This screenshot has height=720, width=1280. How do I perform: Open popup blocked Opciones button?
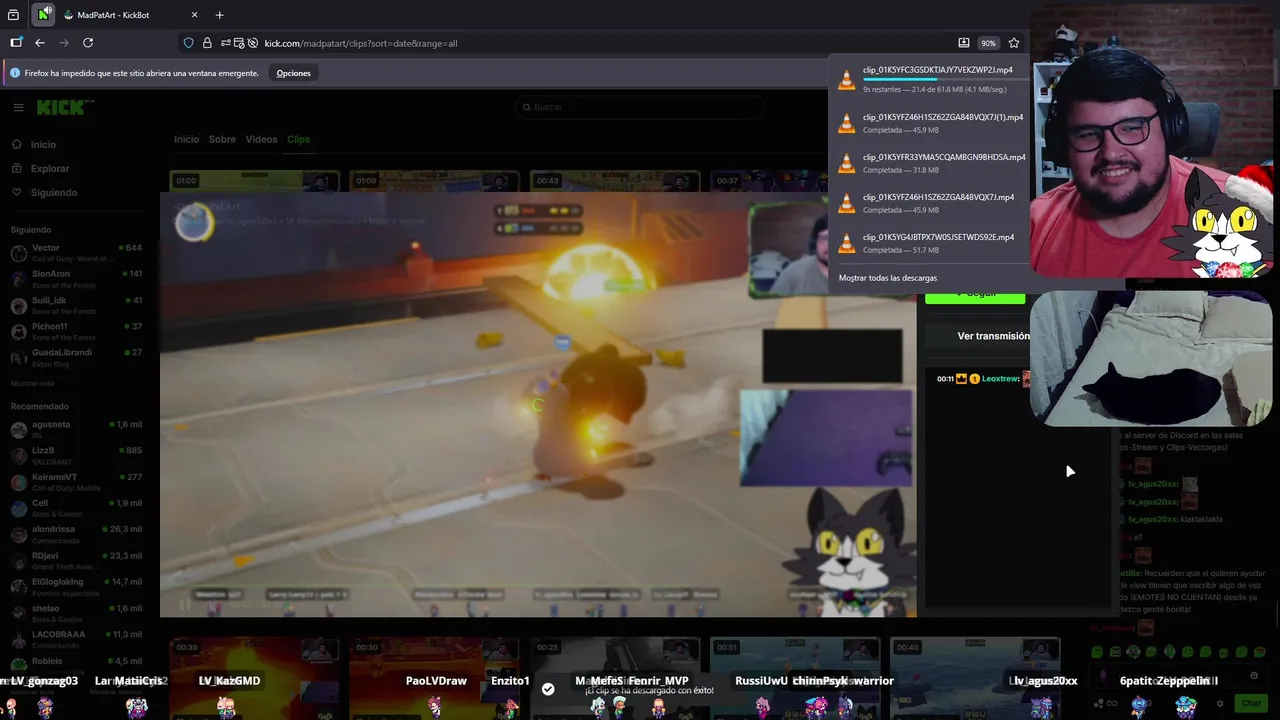[x=293, y=73]
